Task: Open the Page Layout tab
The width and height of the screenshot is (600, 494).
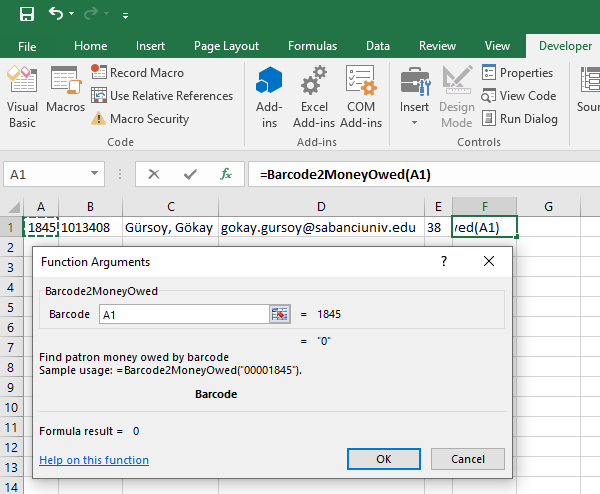Action: [x=227, y=46]
